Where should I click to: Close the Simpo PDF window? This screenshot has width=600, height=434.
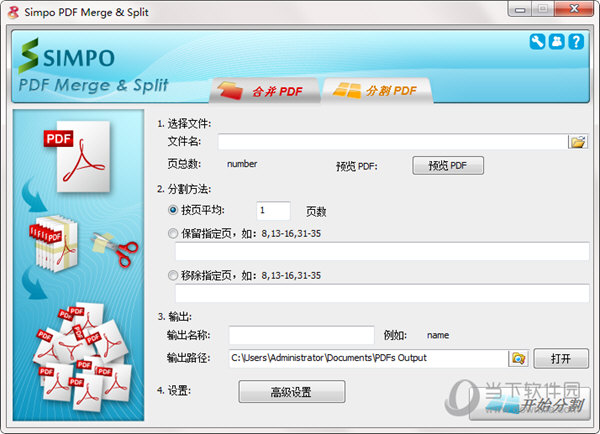(574, 9)
